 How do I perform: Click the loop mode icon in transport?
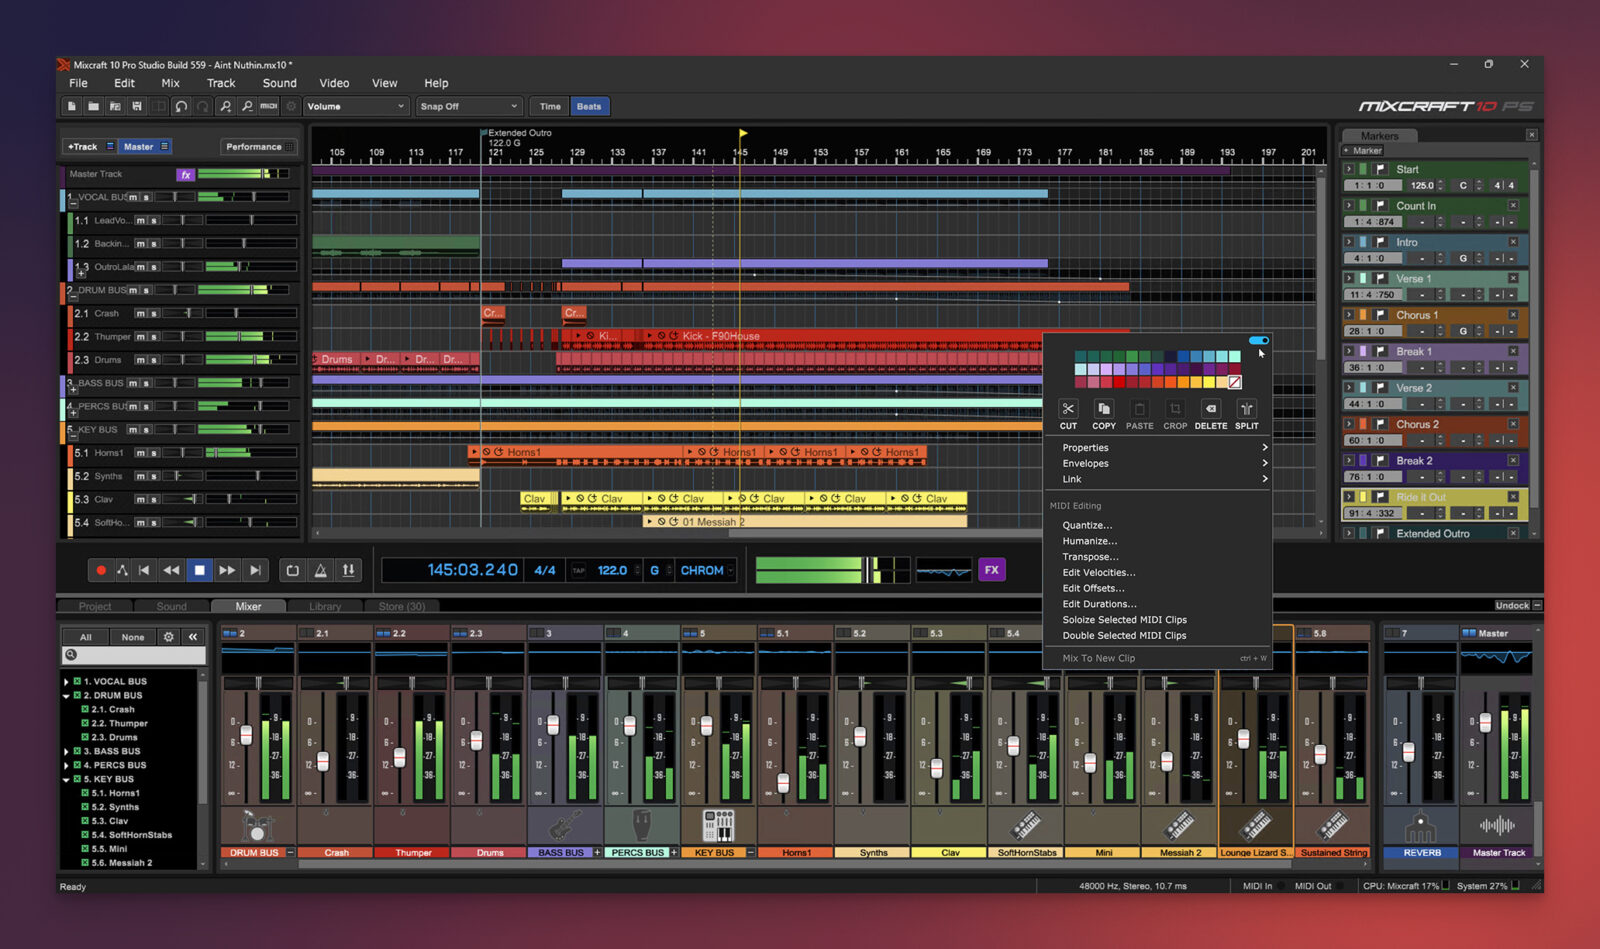[292, 570]
